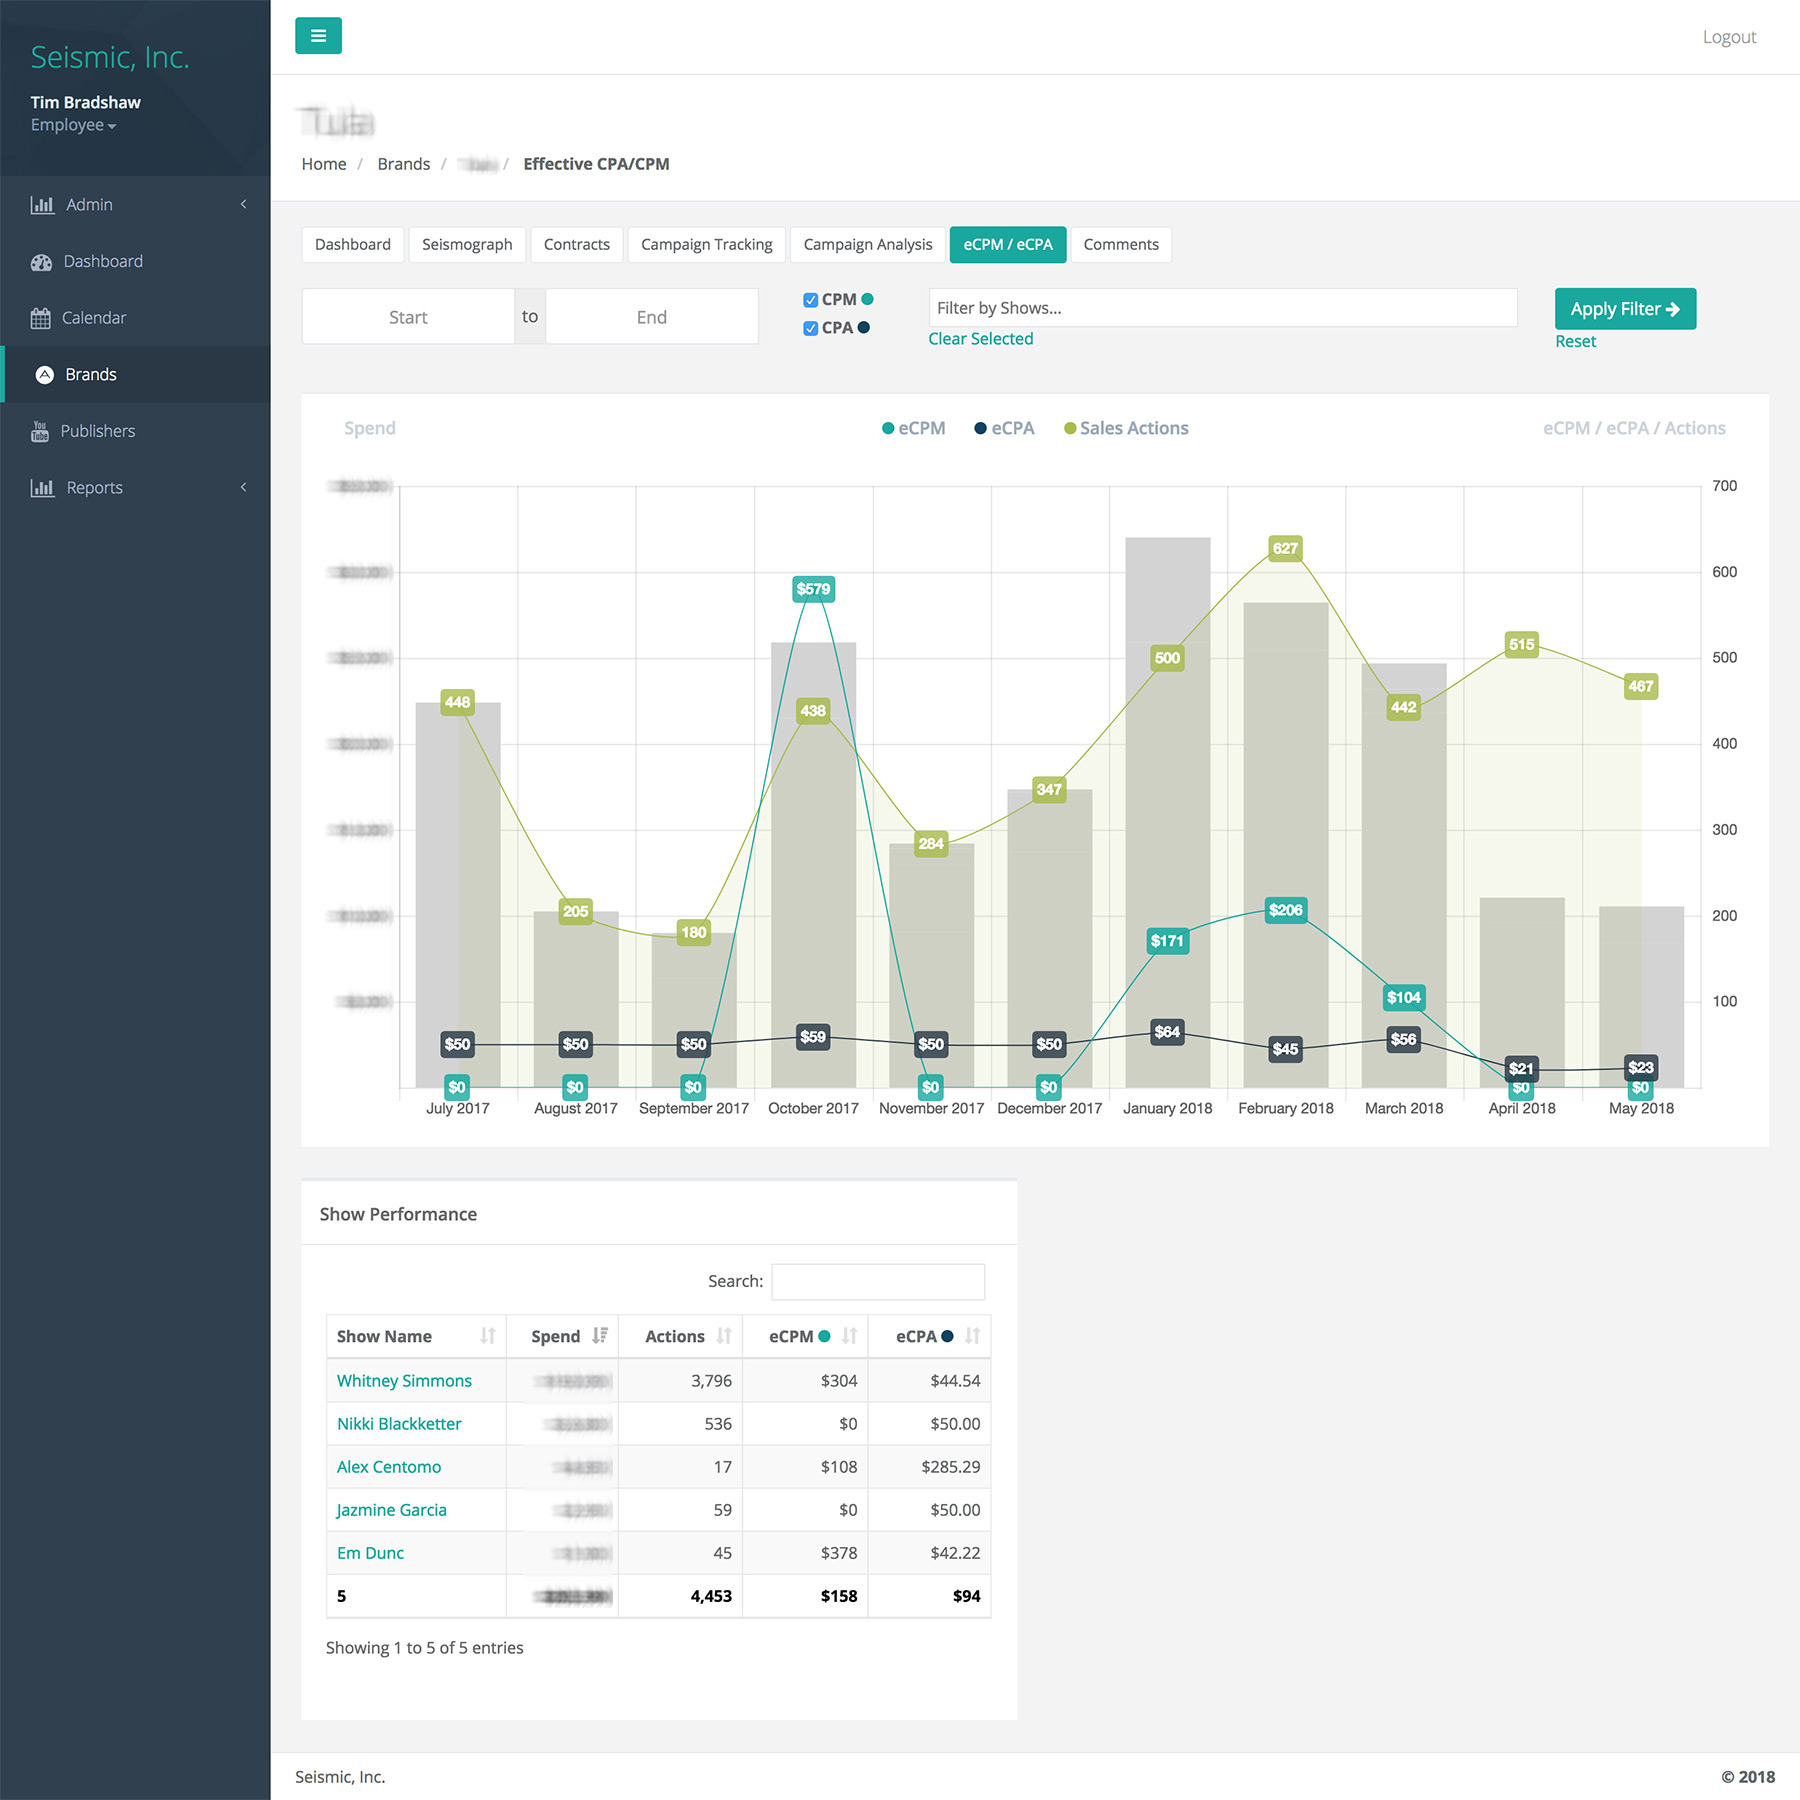Uncheck the CPM checkbox
Viewport: 1800px width, 1800px height.
(811, 300)
